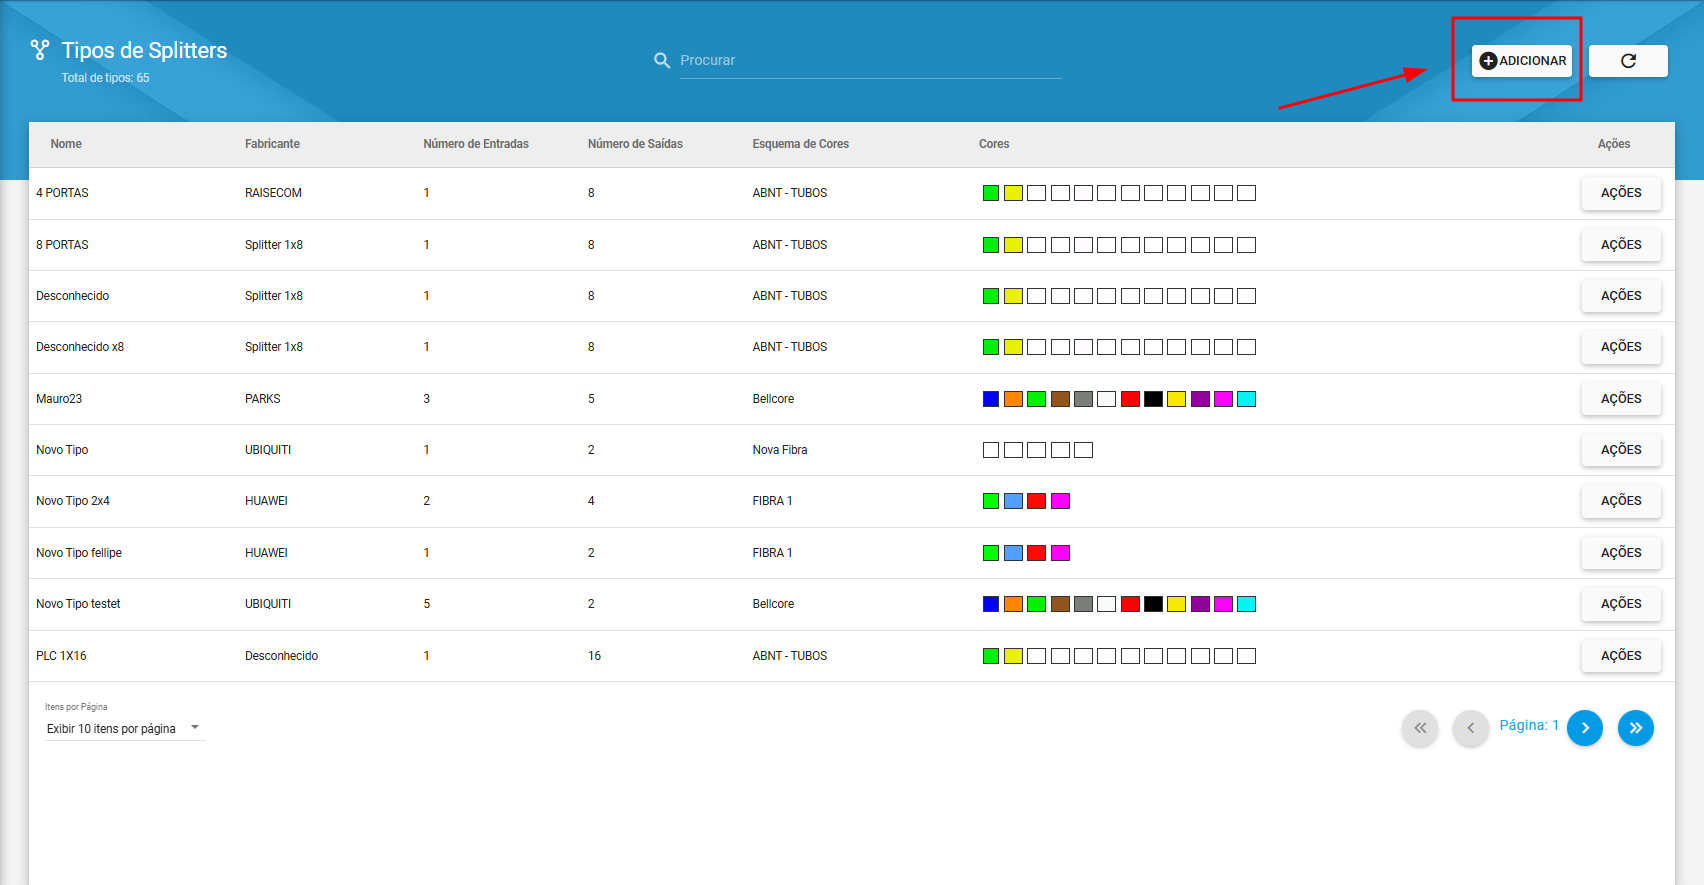The width and height of the screenshot is (1704, 885).
Task: Go to the next page arrow
Action: pyautogui.click(x=1585, y=728)
